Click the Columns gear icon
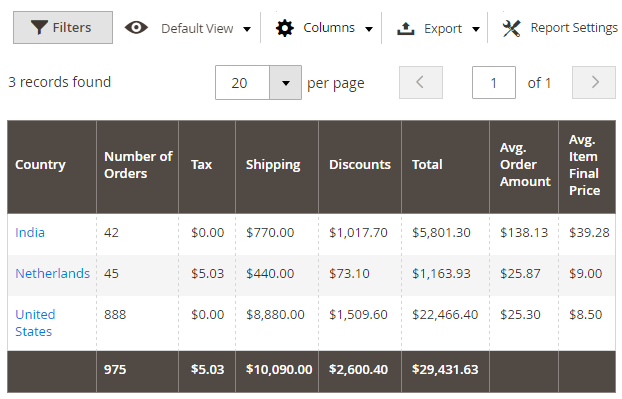622x399 pixels. 284,28
